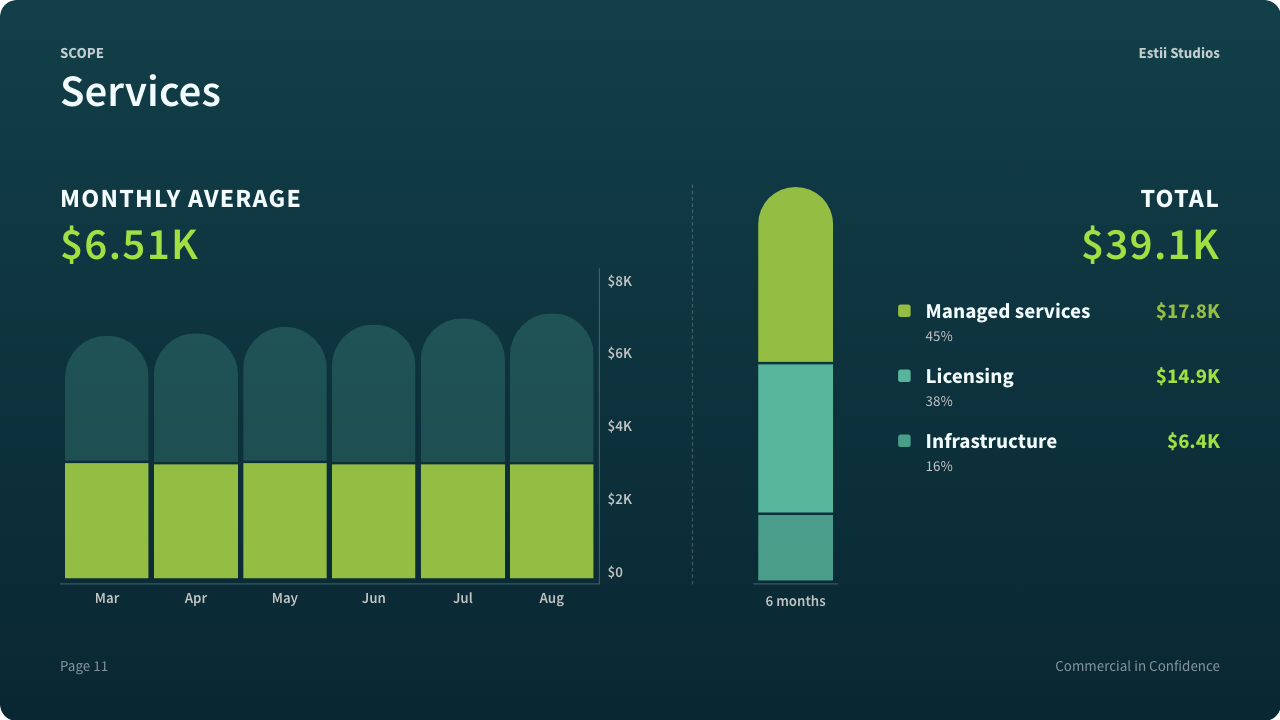Viewport: 1280px width, 720px height.
Task: Click the SCOPE section label
Action: pyautogui.click(x=82, y=53)
